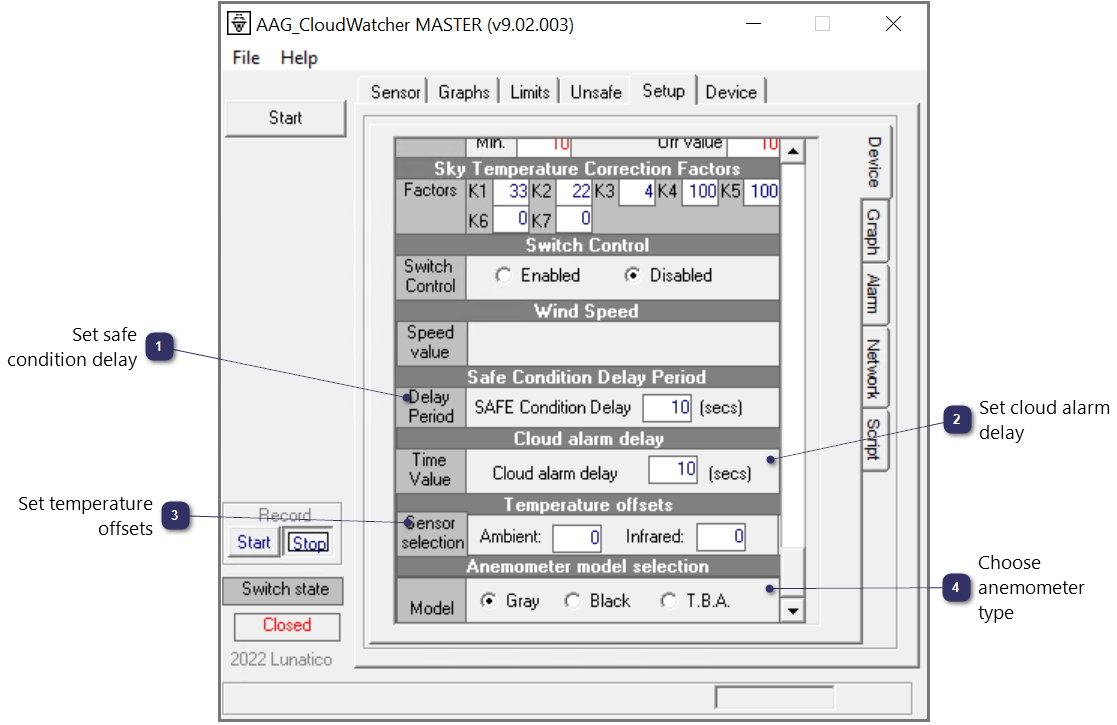Viewport: 1117px width, 725px height.
Task: Click the Infrared temperature offset field
Action: click(x=721, y=536)
